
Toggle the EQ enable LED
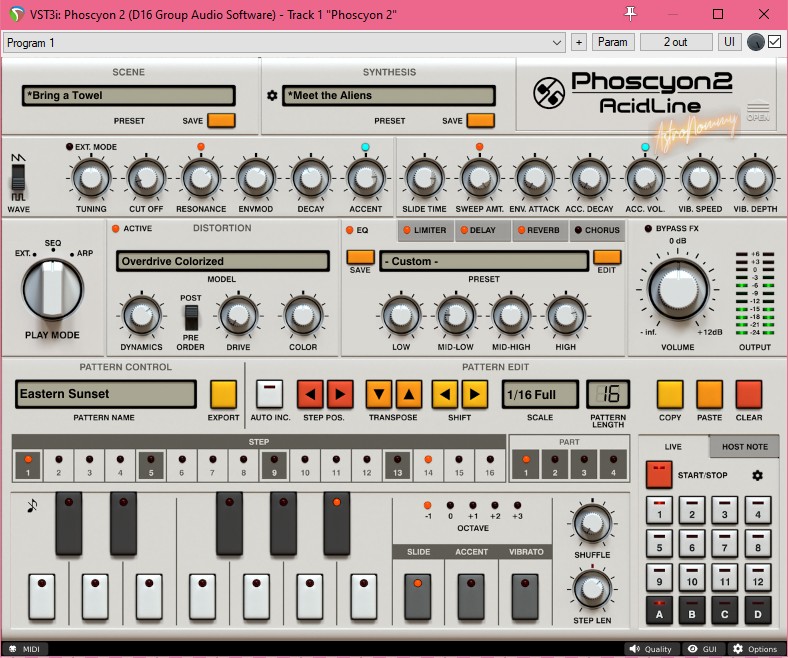coord(350,230)
